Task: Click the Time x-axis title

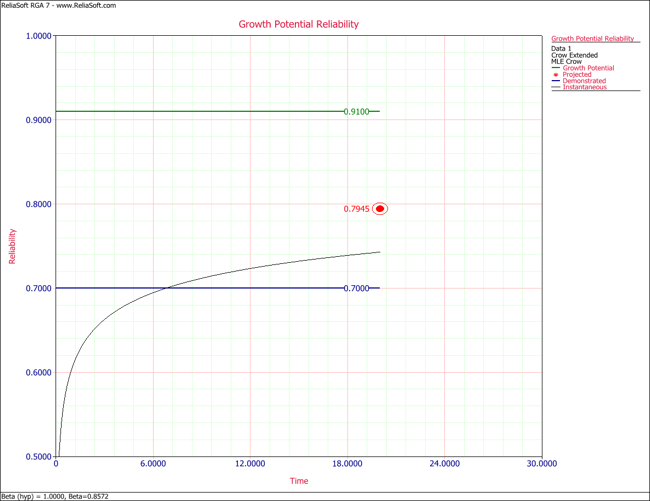Action: tap(299, 481)
